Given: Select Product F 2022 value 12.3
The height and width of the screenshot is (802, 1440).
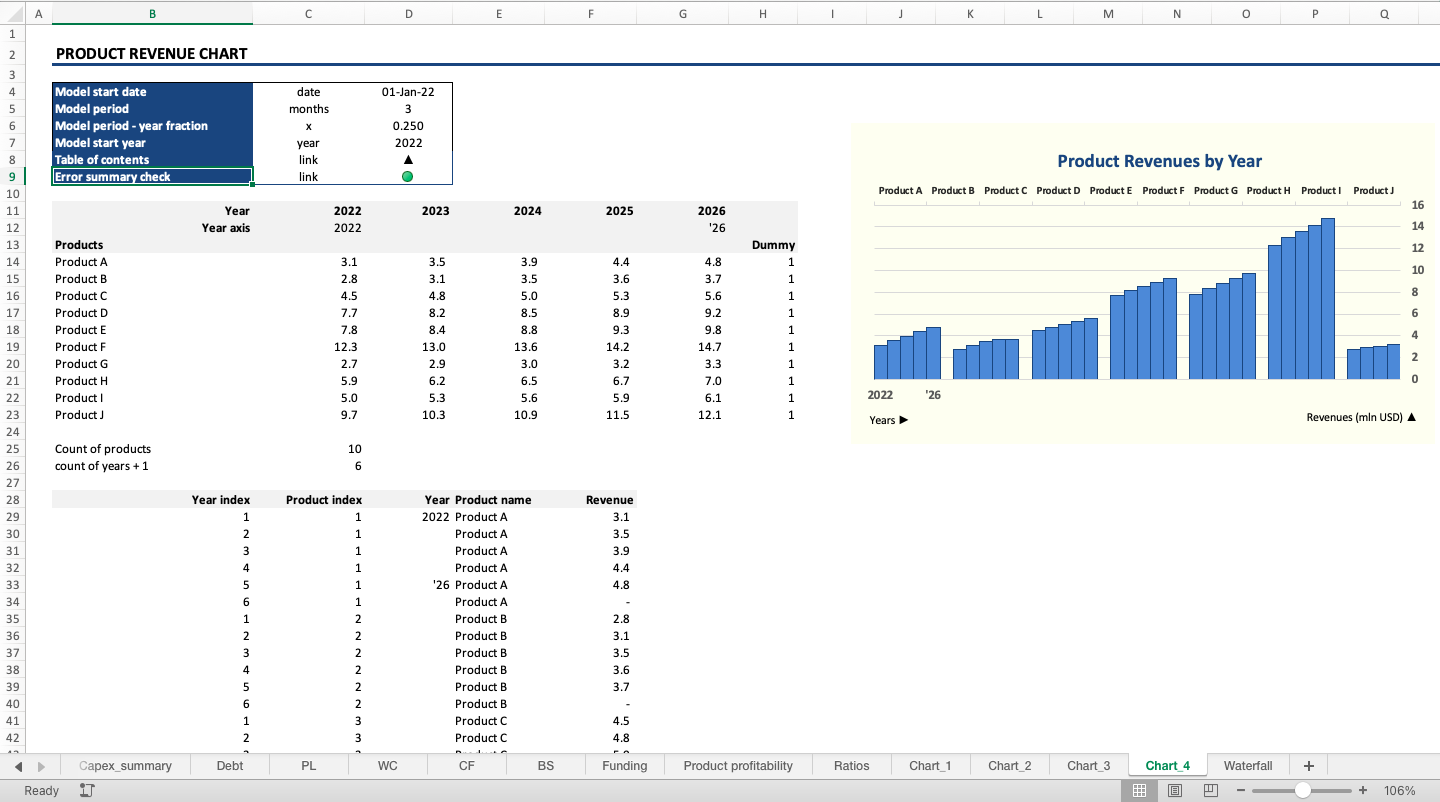Looking at the screenshot, I should click(308, 347).
